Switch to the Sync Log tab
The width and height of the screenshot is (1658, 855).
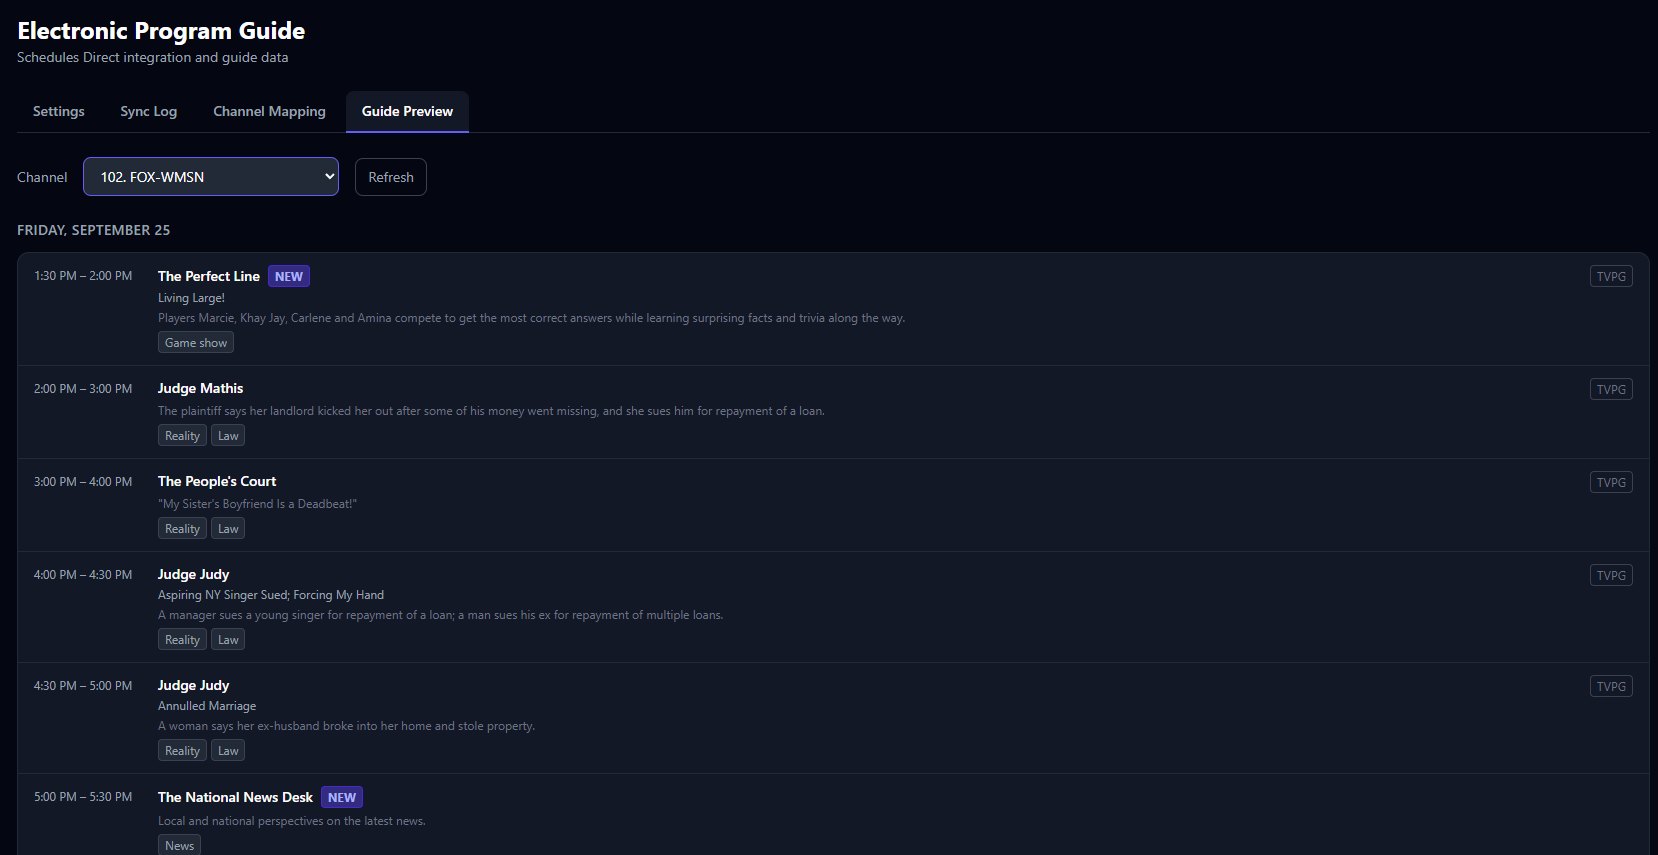148,111
